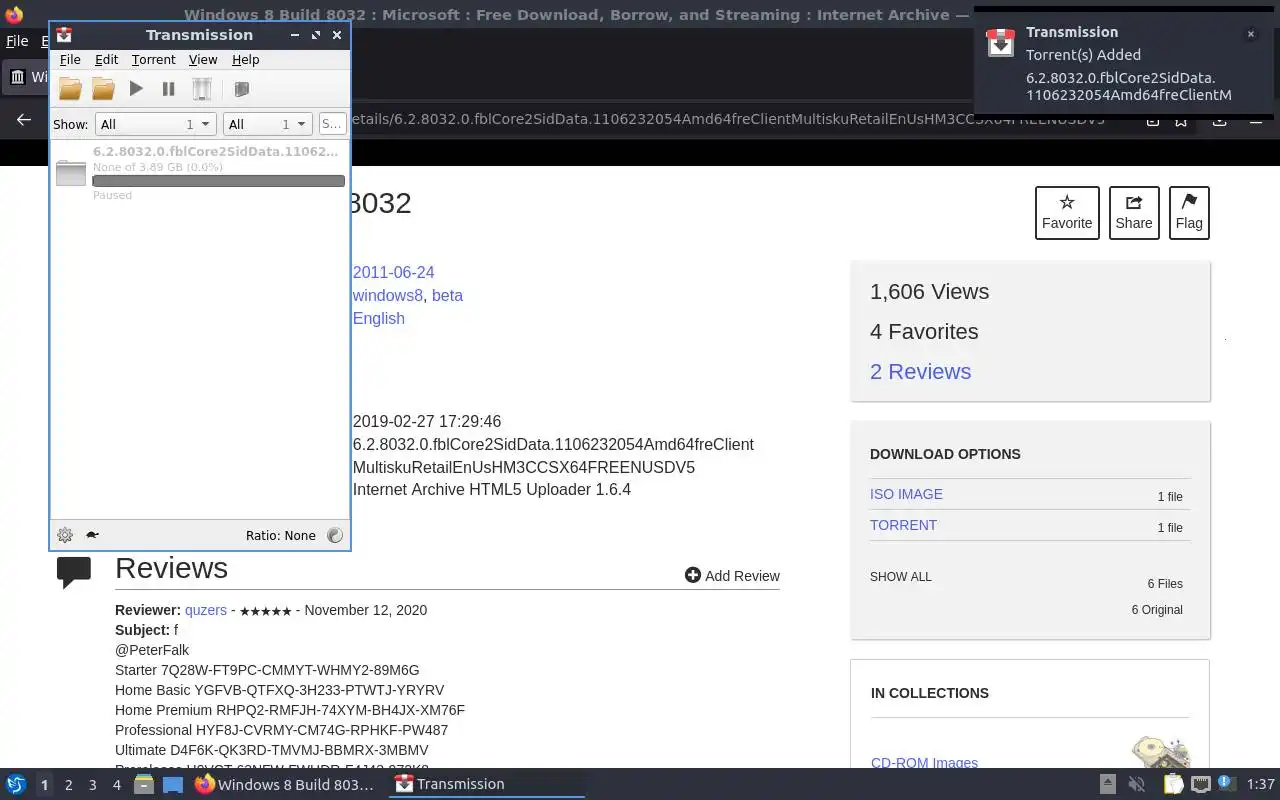Switch to workspace 2
Viewport: 1280px width, 800px height.
click(68, 785)
